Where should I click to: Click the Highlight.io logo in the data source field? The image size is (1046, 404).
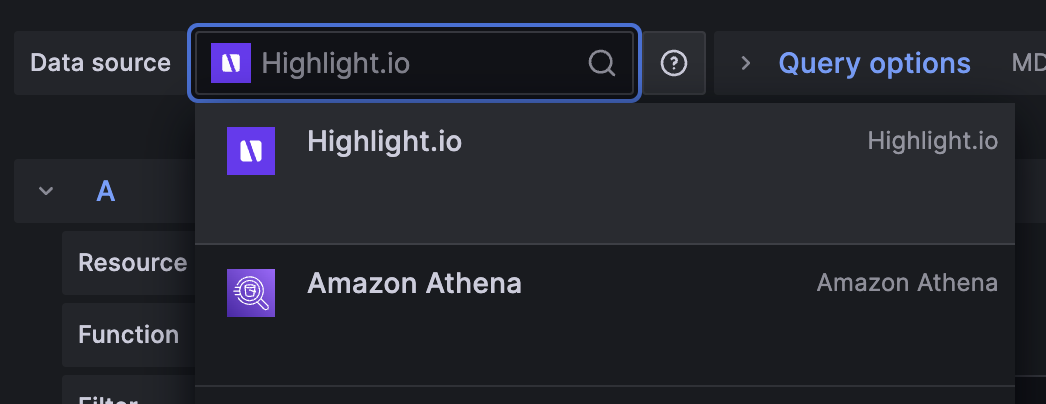[x=230, y=64]
